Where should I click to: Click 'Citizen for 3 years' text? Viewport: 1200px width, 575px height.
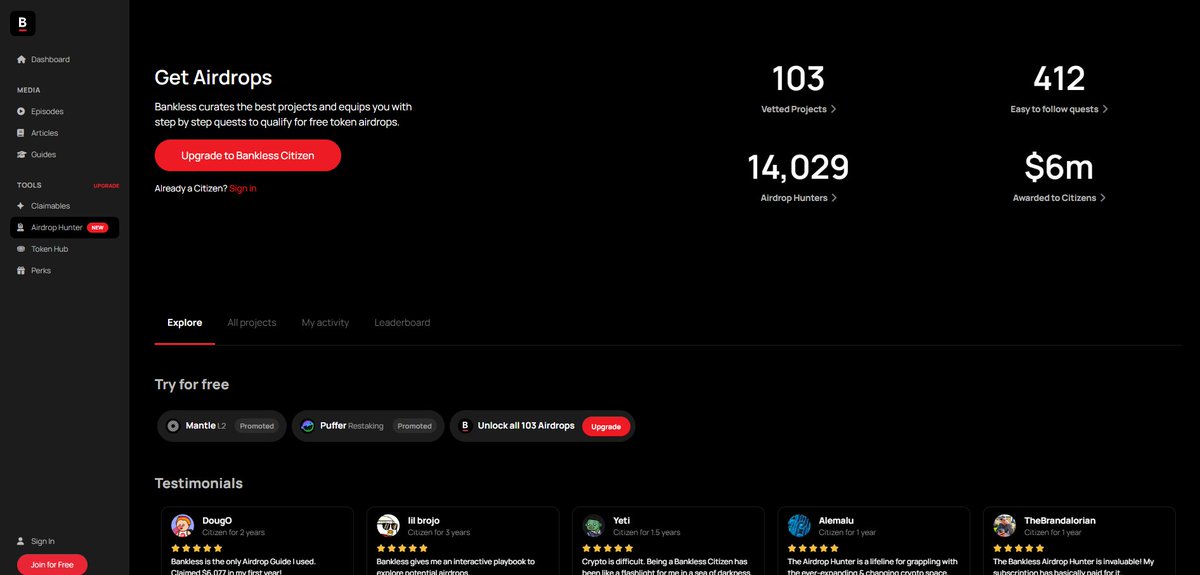(x=439, y=533)
